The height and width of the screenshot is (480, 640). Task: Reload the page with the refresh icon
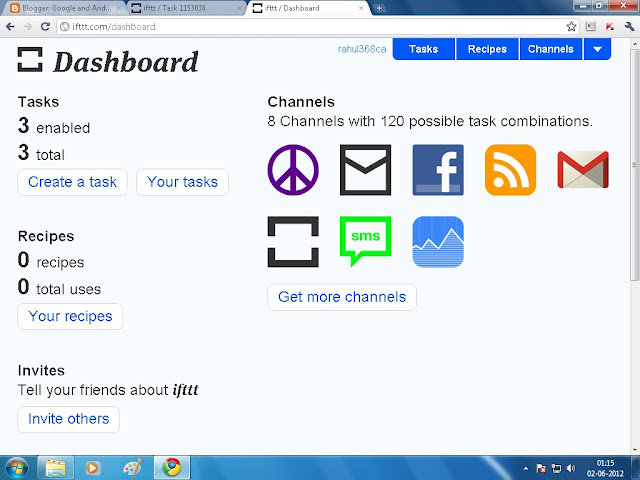(x=45, y=27)
